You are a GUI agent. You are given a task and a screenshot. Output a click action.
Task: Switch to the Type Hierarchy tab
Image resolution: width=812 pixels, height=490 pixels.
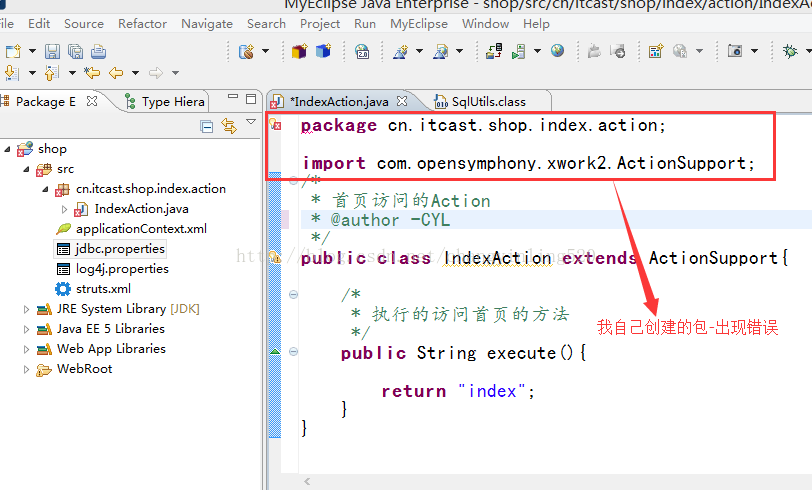point(166,102)
